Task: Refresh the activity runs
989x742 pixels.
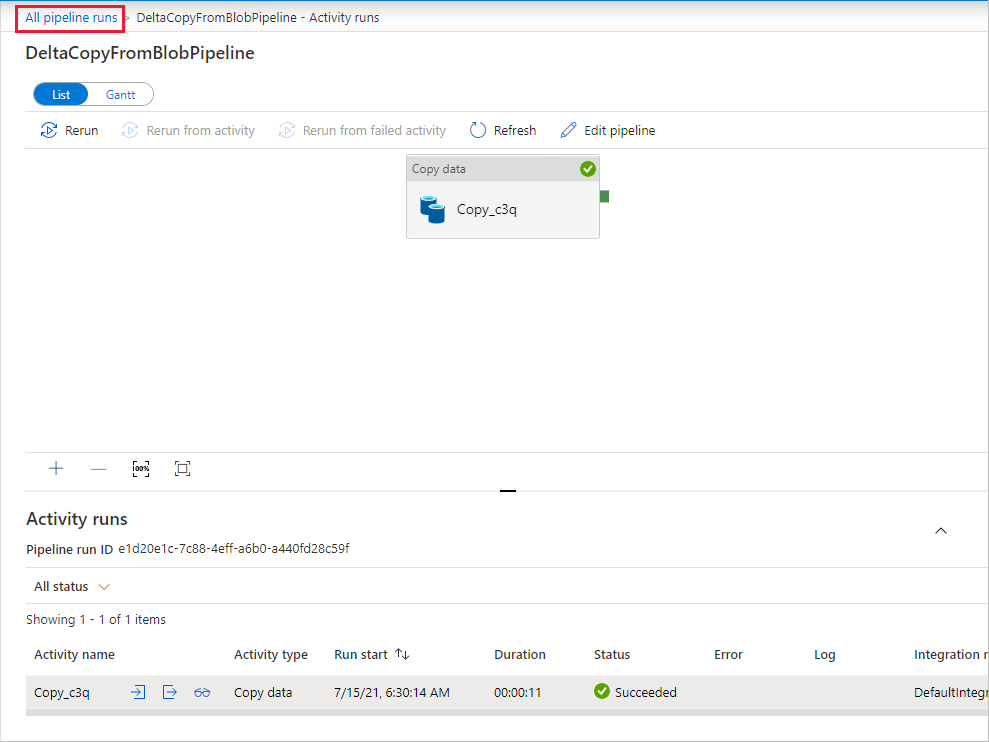Action: click(x=503, y=131)
